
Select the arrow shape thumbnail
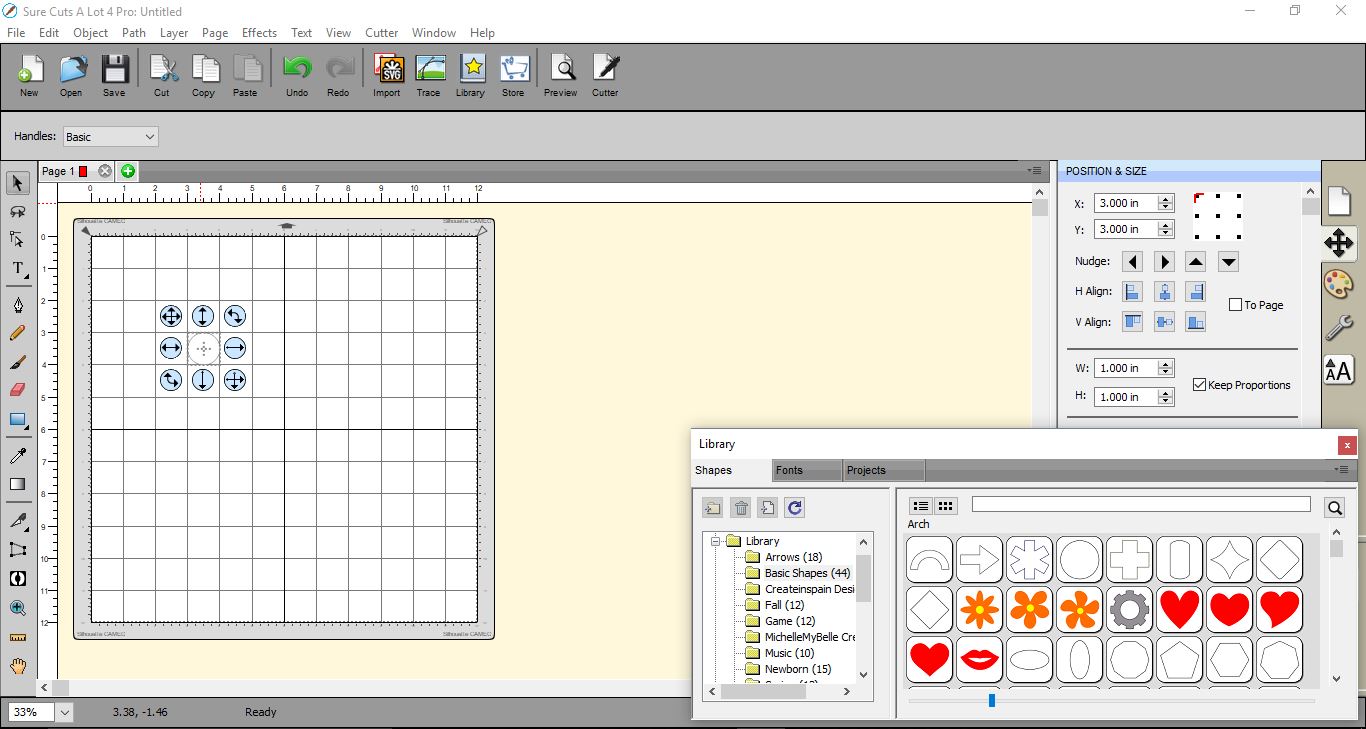[x=980, y=560]
